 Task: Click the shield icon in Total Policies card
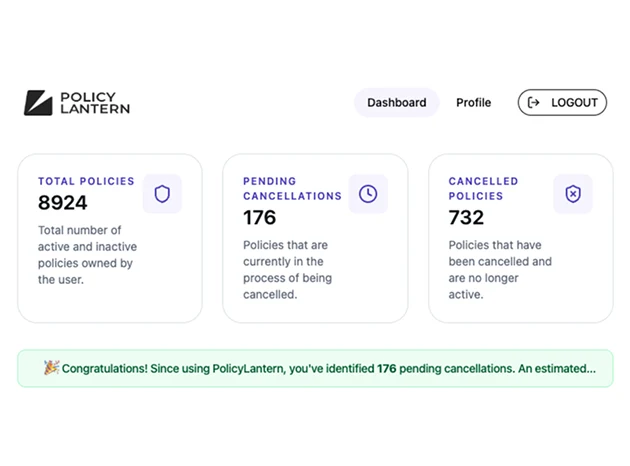click(x=162, y=194)
